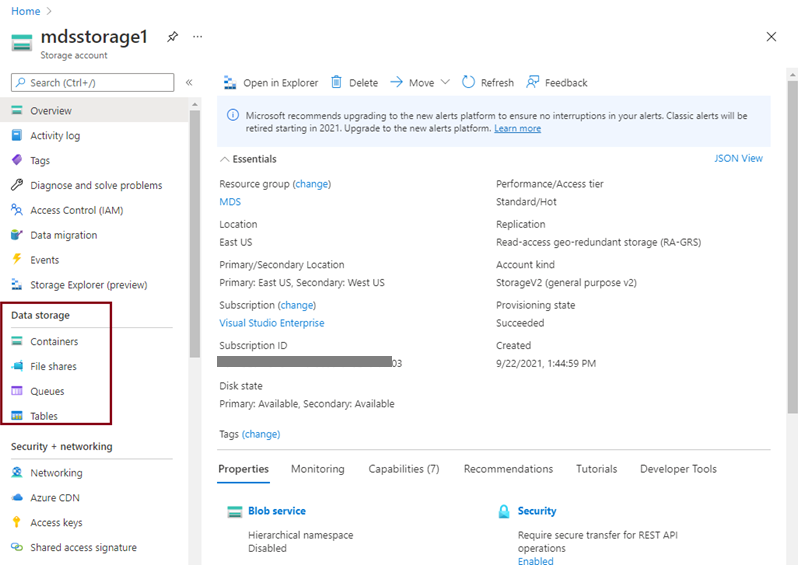Open the MDS resource group link
Viewport: 798px width, 565px height.
tap(230, 202)
